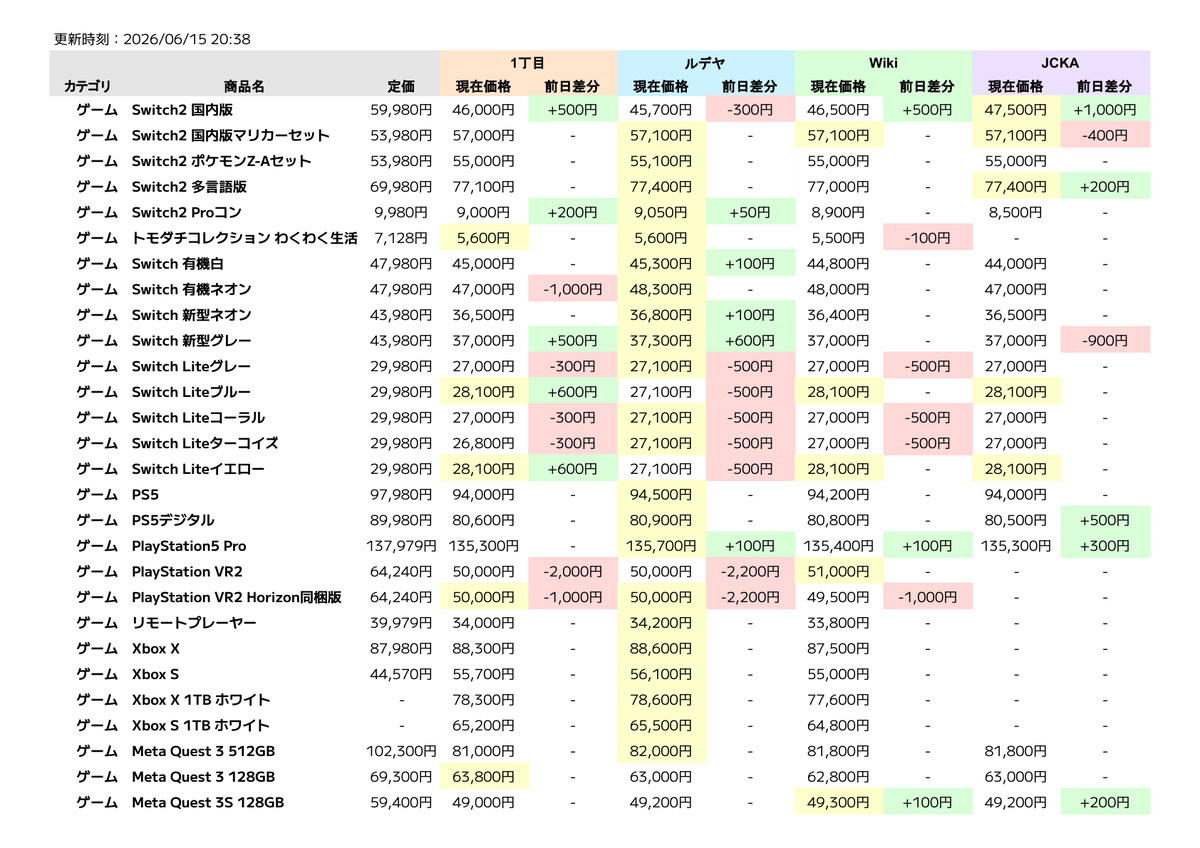
Task: Click 1丁目's 78,300円 price for Xbox X 1TB ホワイト
Action: (485, 700)
